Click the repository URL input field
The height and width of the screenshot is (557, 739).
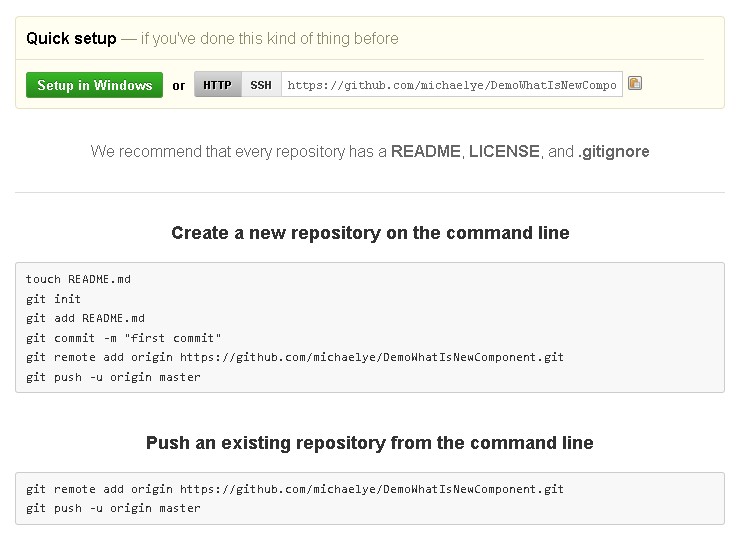pyautogui.click(x=452, y=85)
